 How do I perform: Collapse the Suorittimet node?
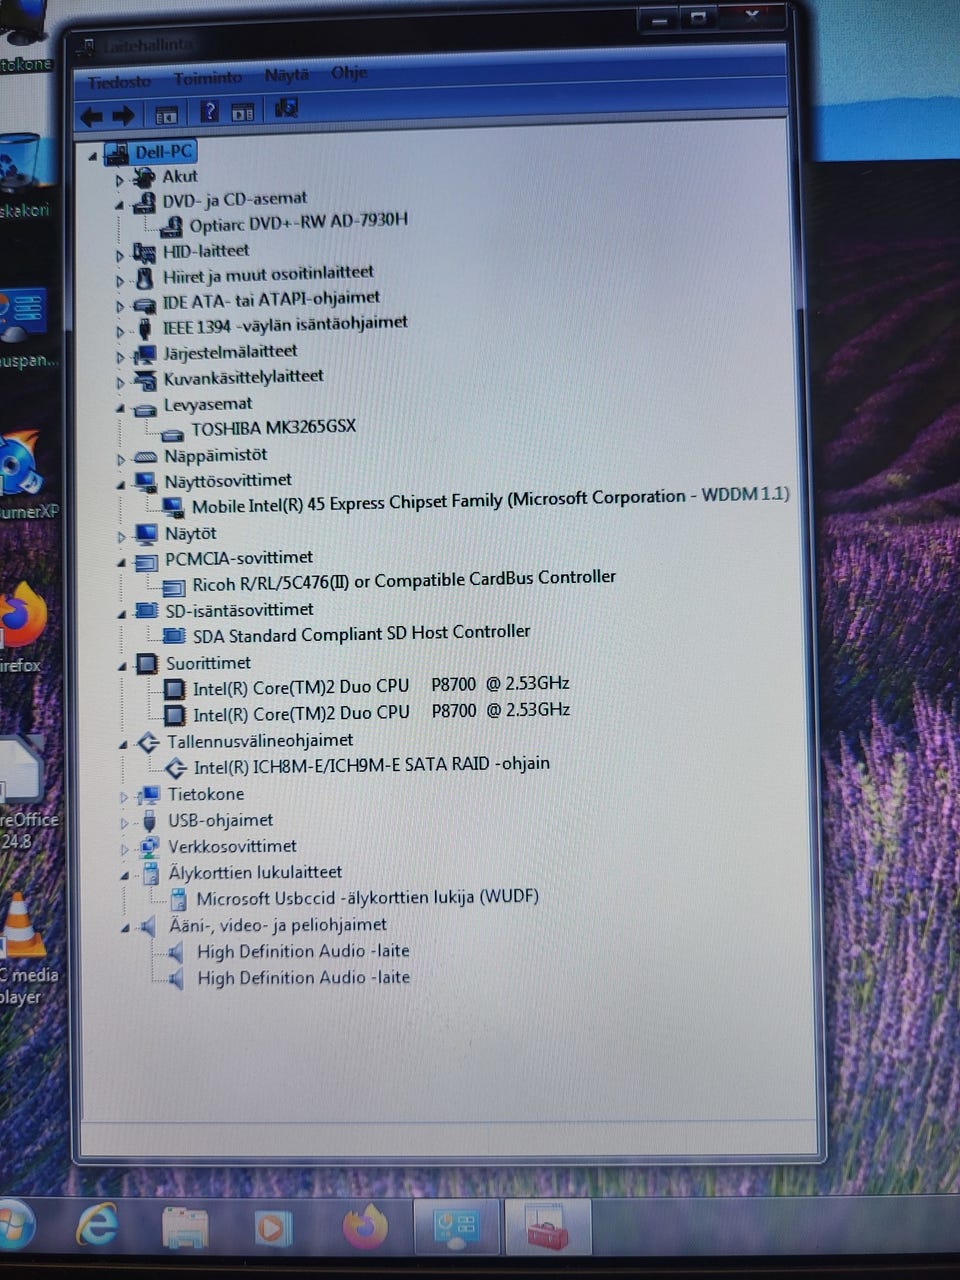[x=123, y=665]
